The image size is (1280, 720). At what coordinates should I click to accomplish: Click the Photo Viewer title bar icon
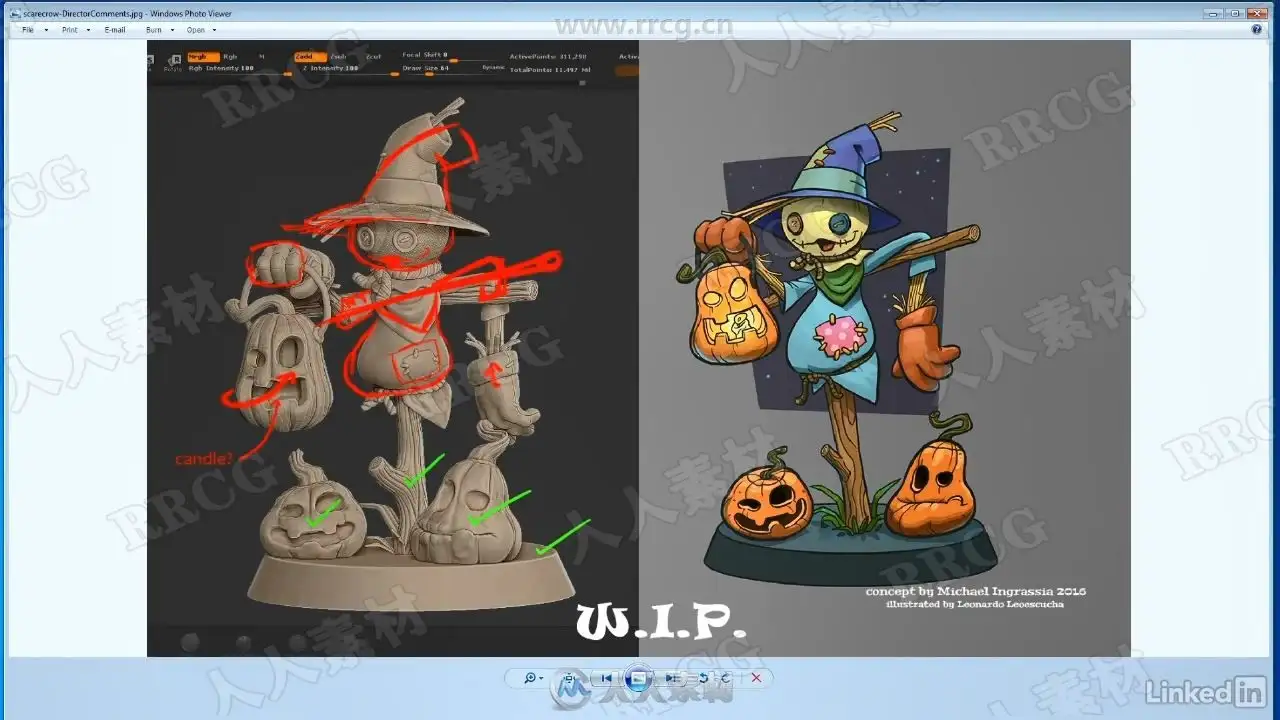click(x=14, y=13)
